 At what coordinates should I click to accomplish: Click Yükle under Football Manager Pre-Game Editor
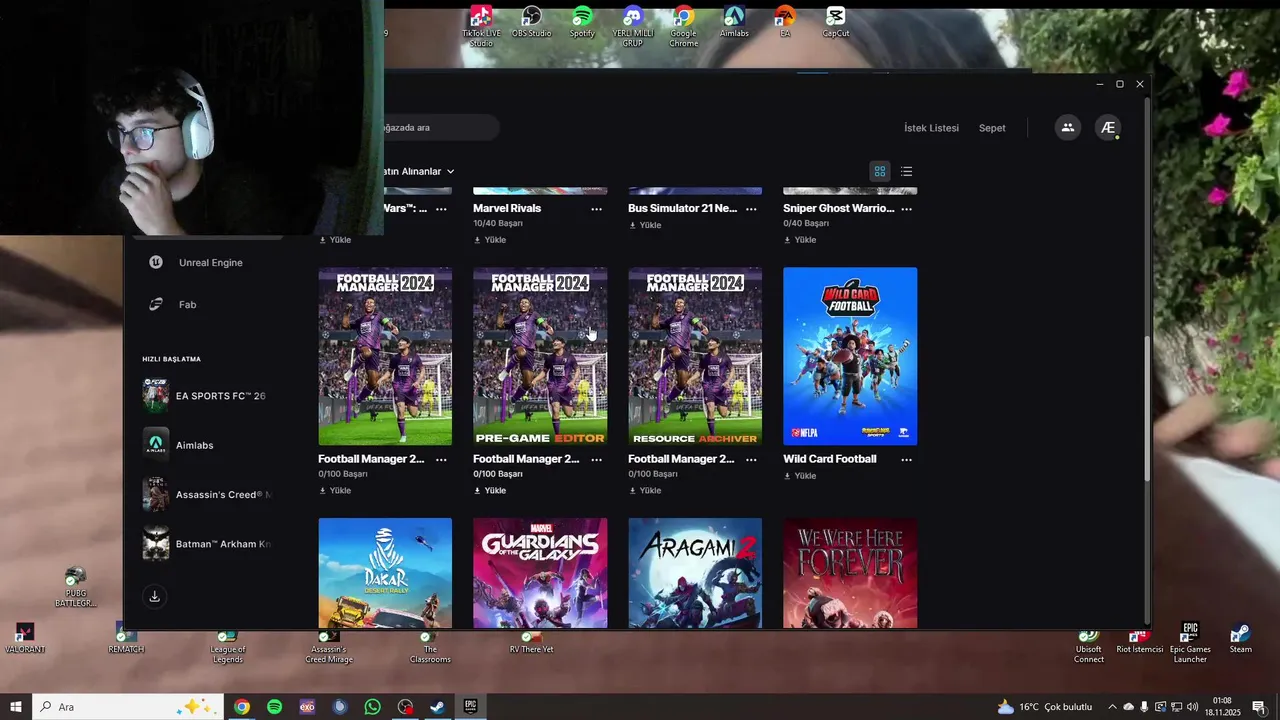pyautogui.click(x=490, y=491)
